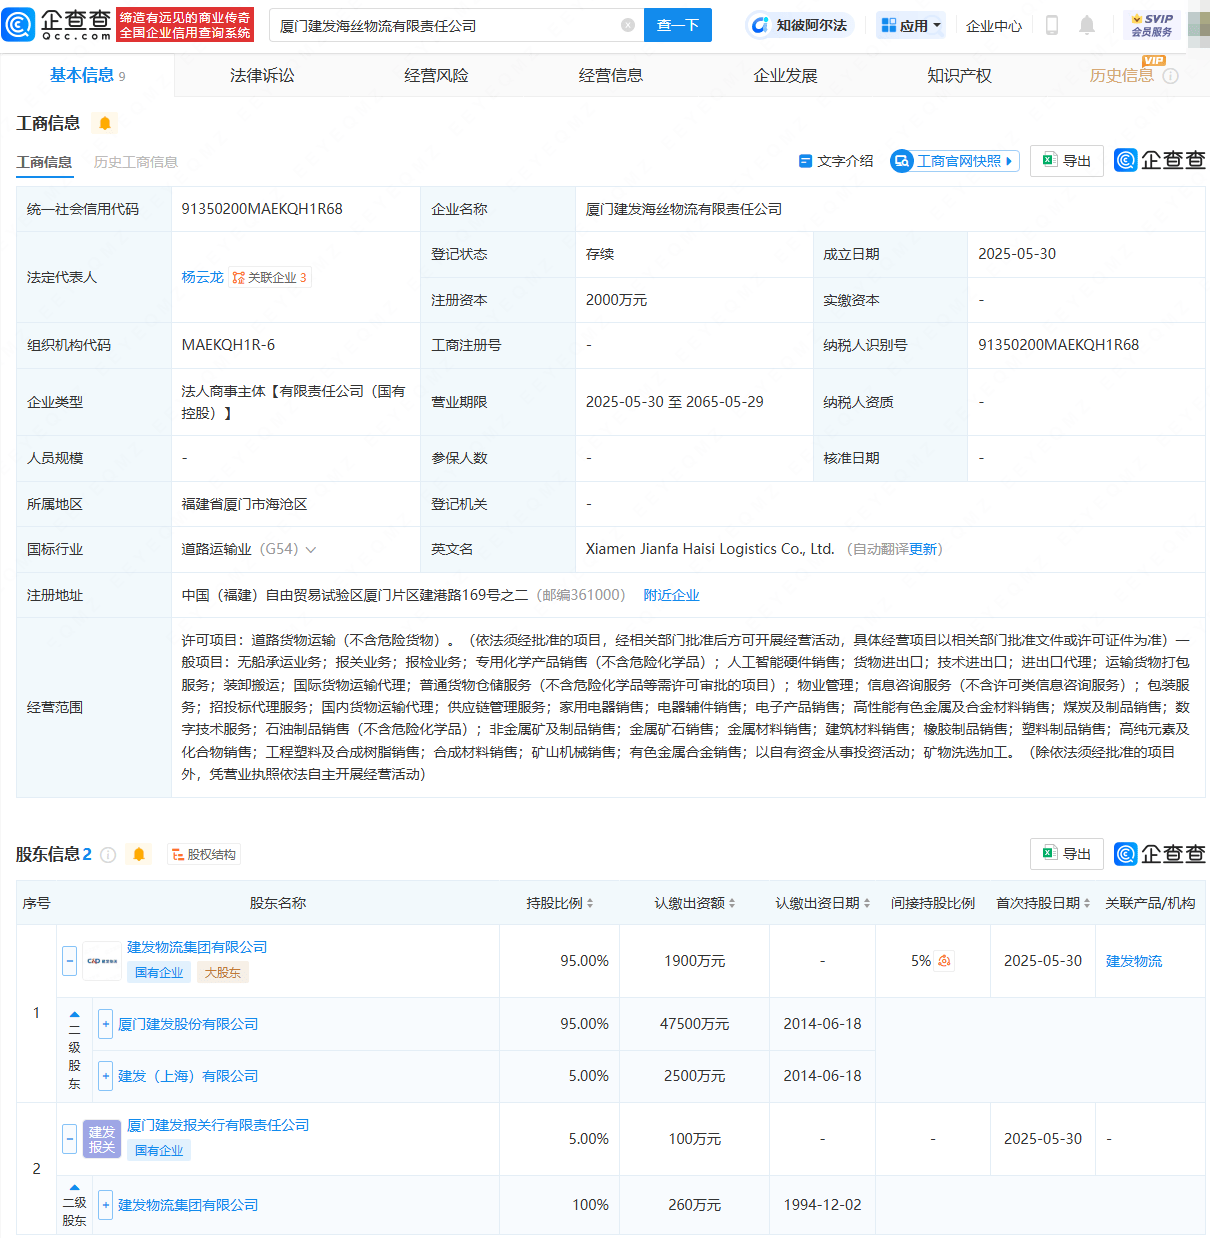Go to 企业中心

pos(994,26)
